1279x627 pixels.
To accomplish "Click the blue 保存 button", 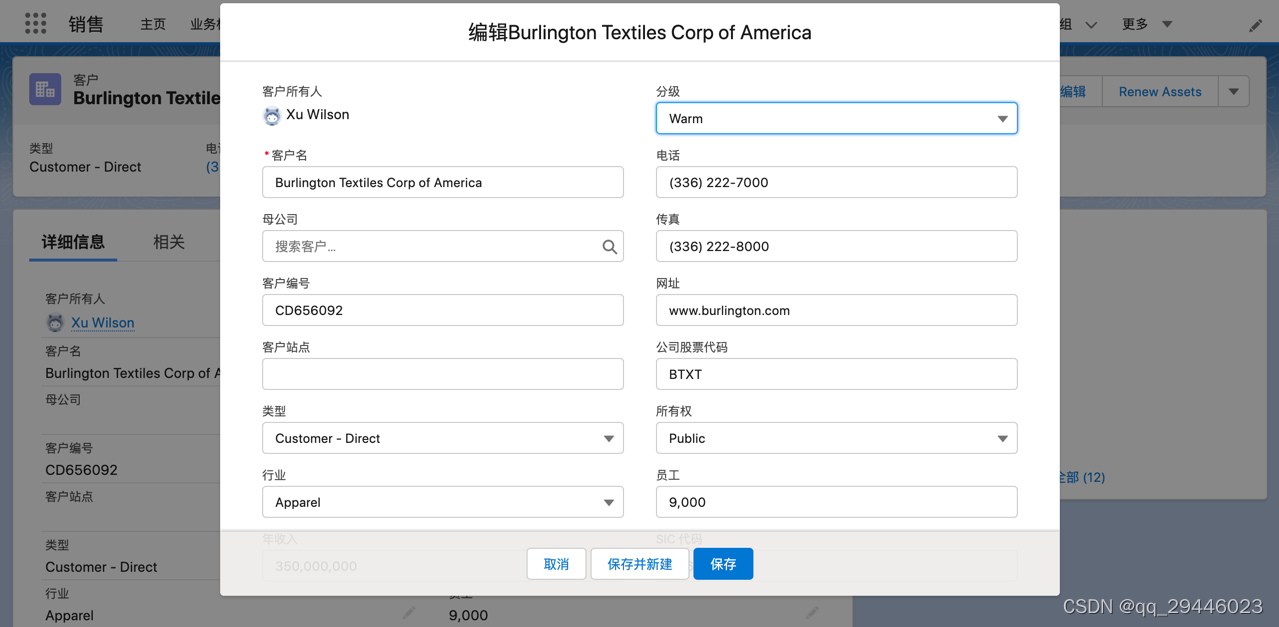I will point(723,564).
